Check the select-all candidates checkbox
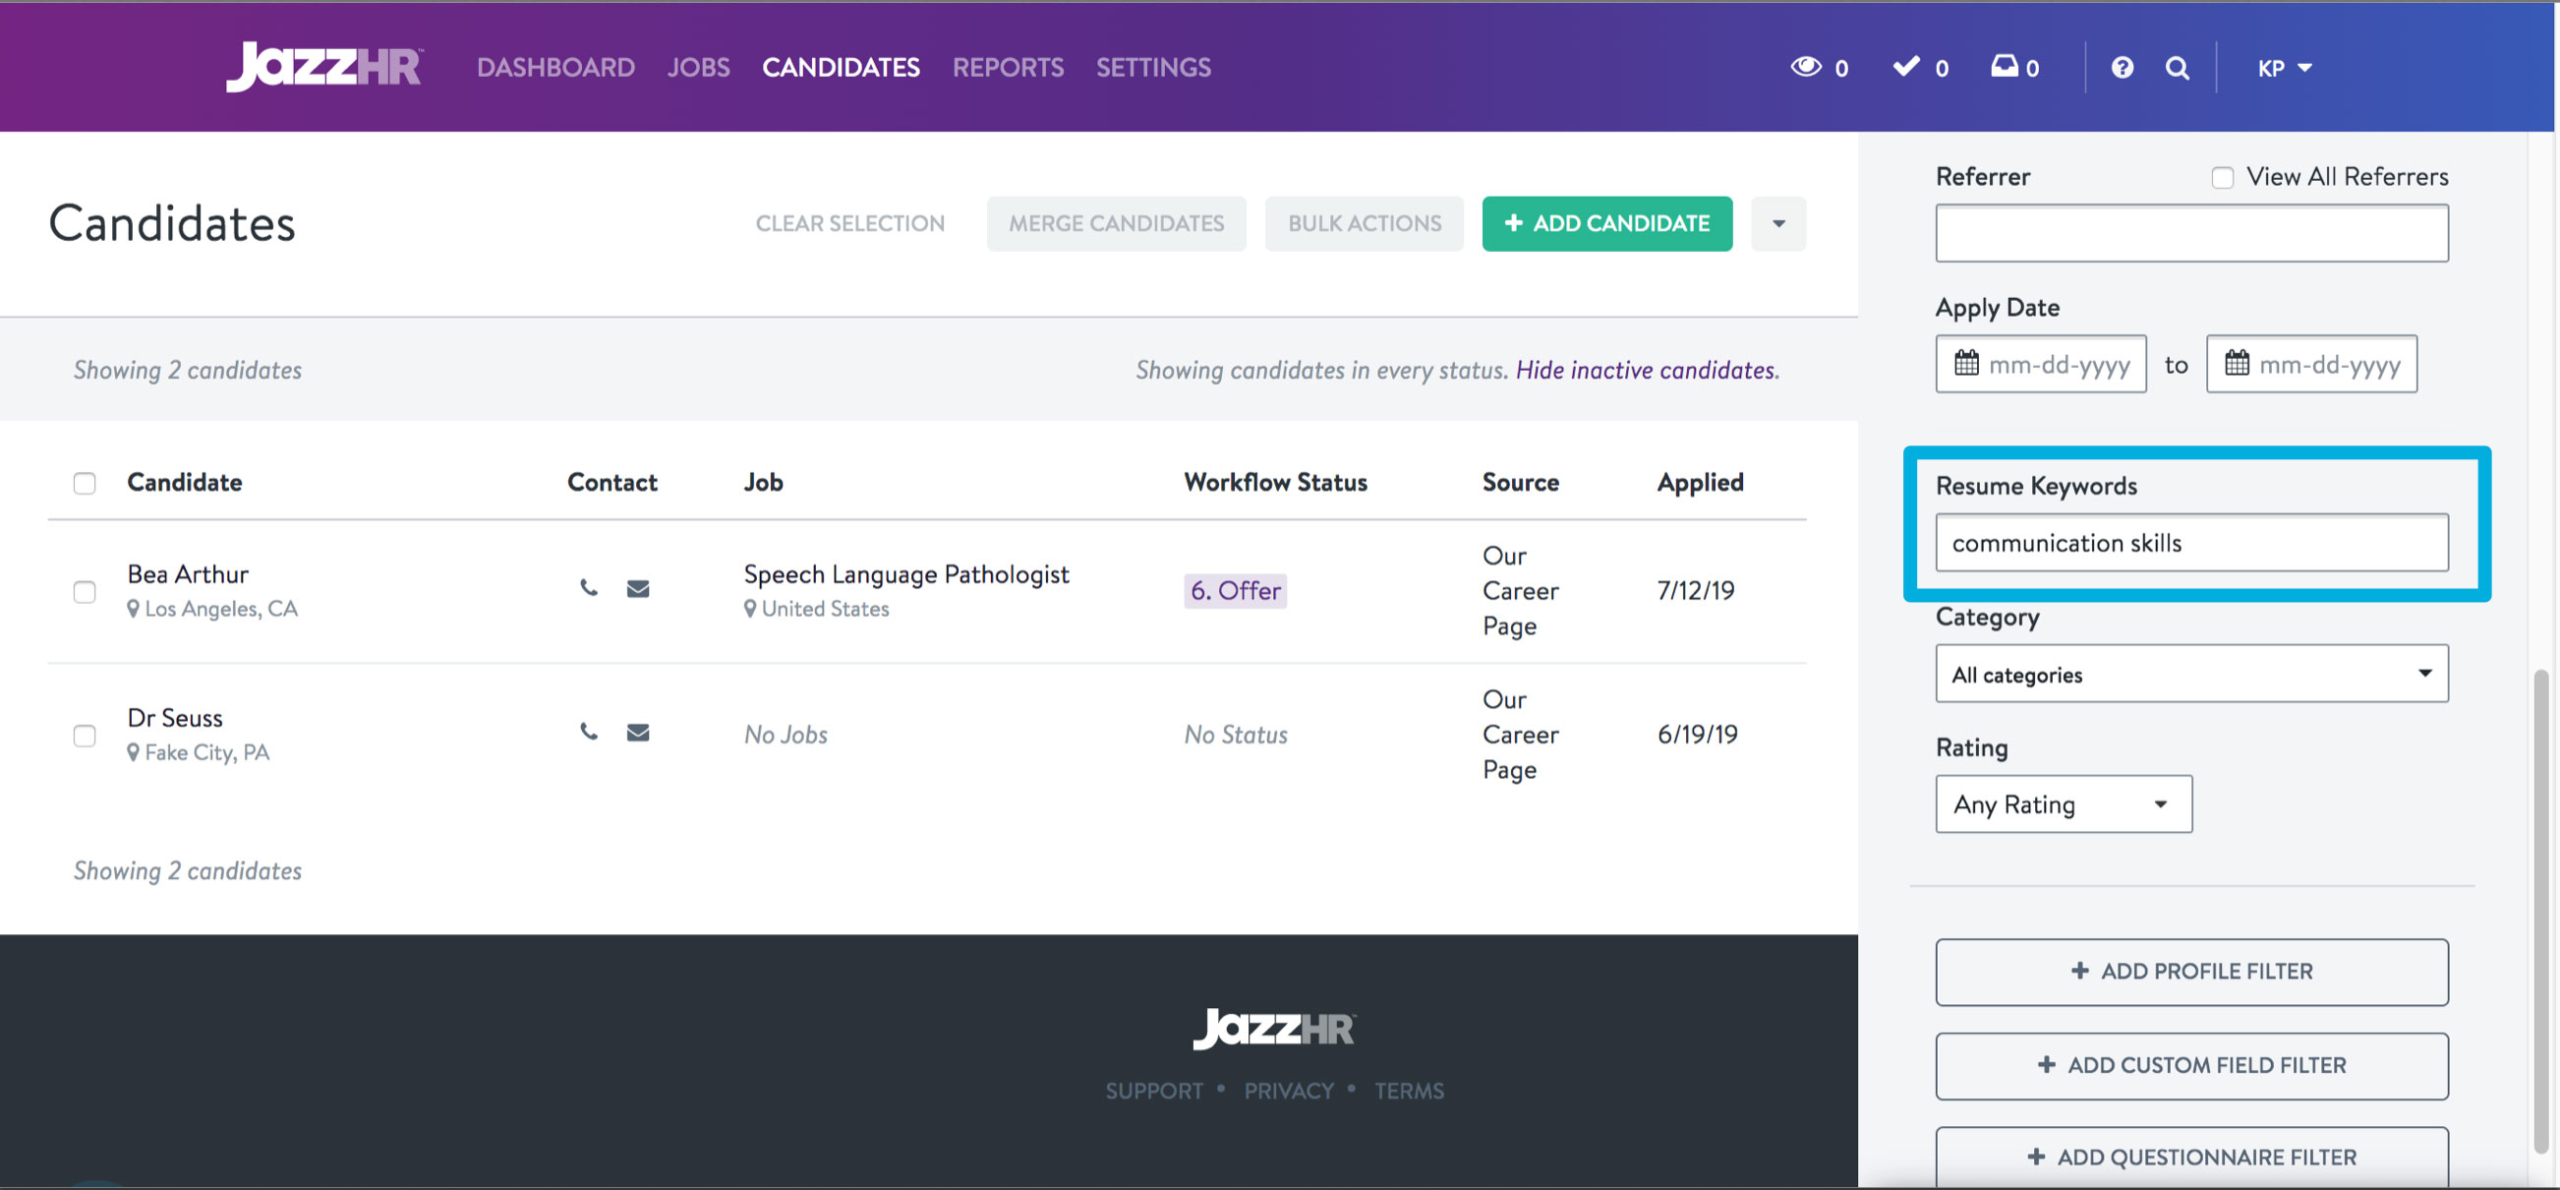Screen dimensions: 2560x1190 pyautogui.click(x=84, y=482)
